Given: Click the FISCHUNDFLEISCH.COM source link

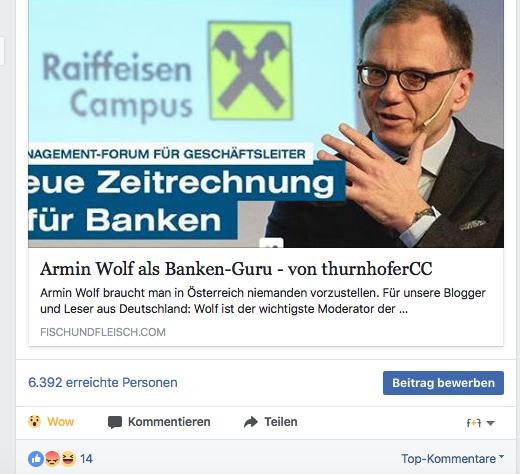Looking at the screenshot, I should (x=103, y=332).
